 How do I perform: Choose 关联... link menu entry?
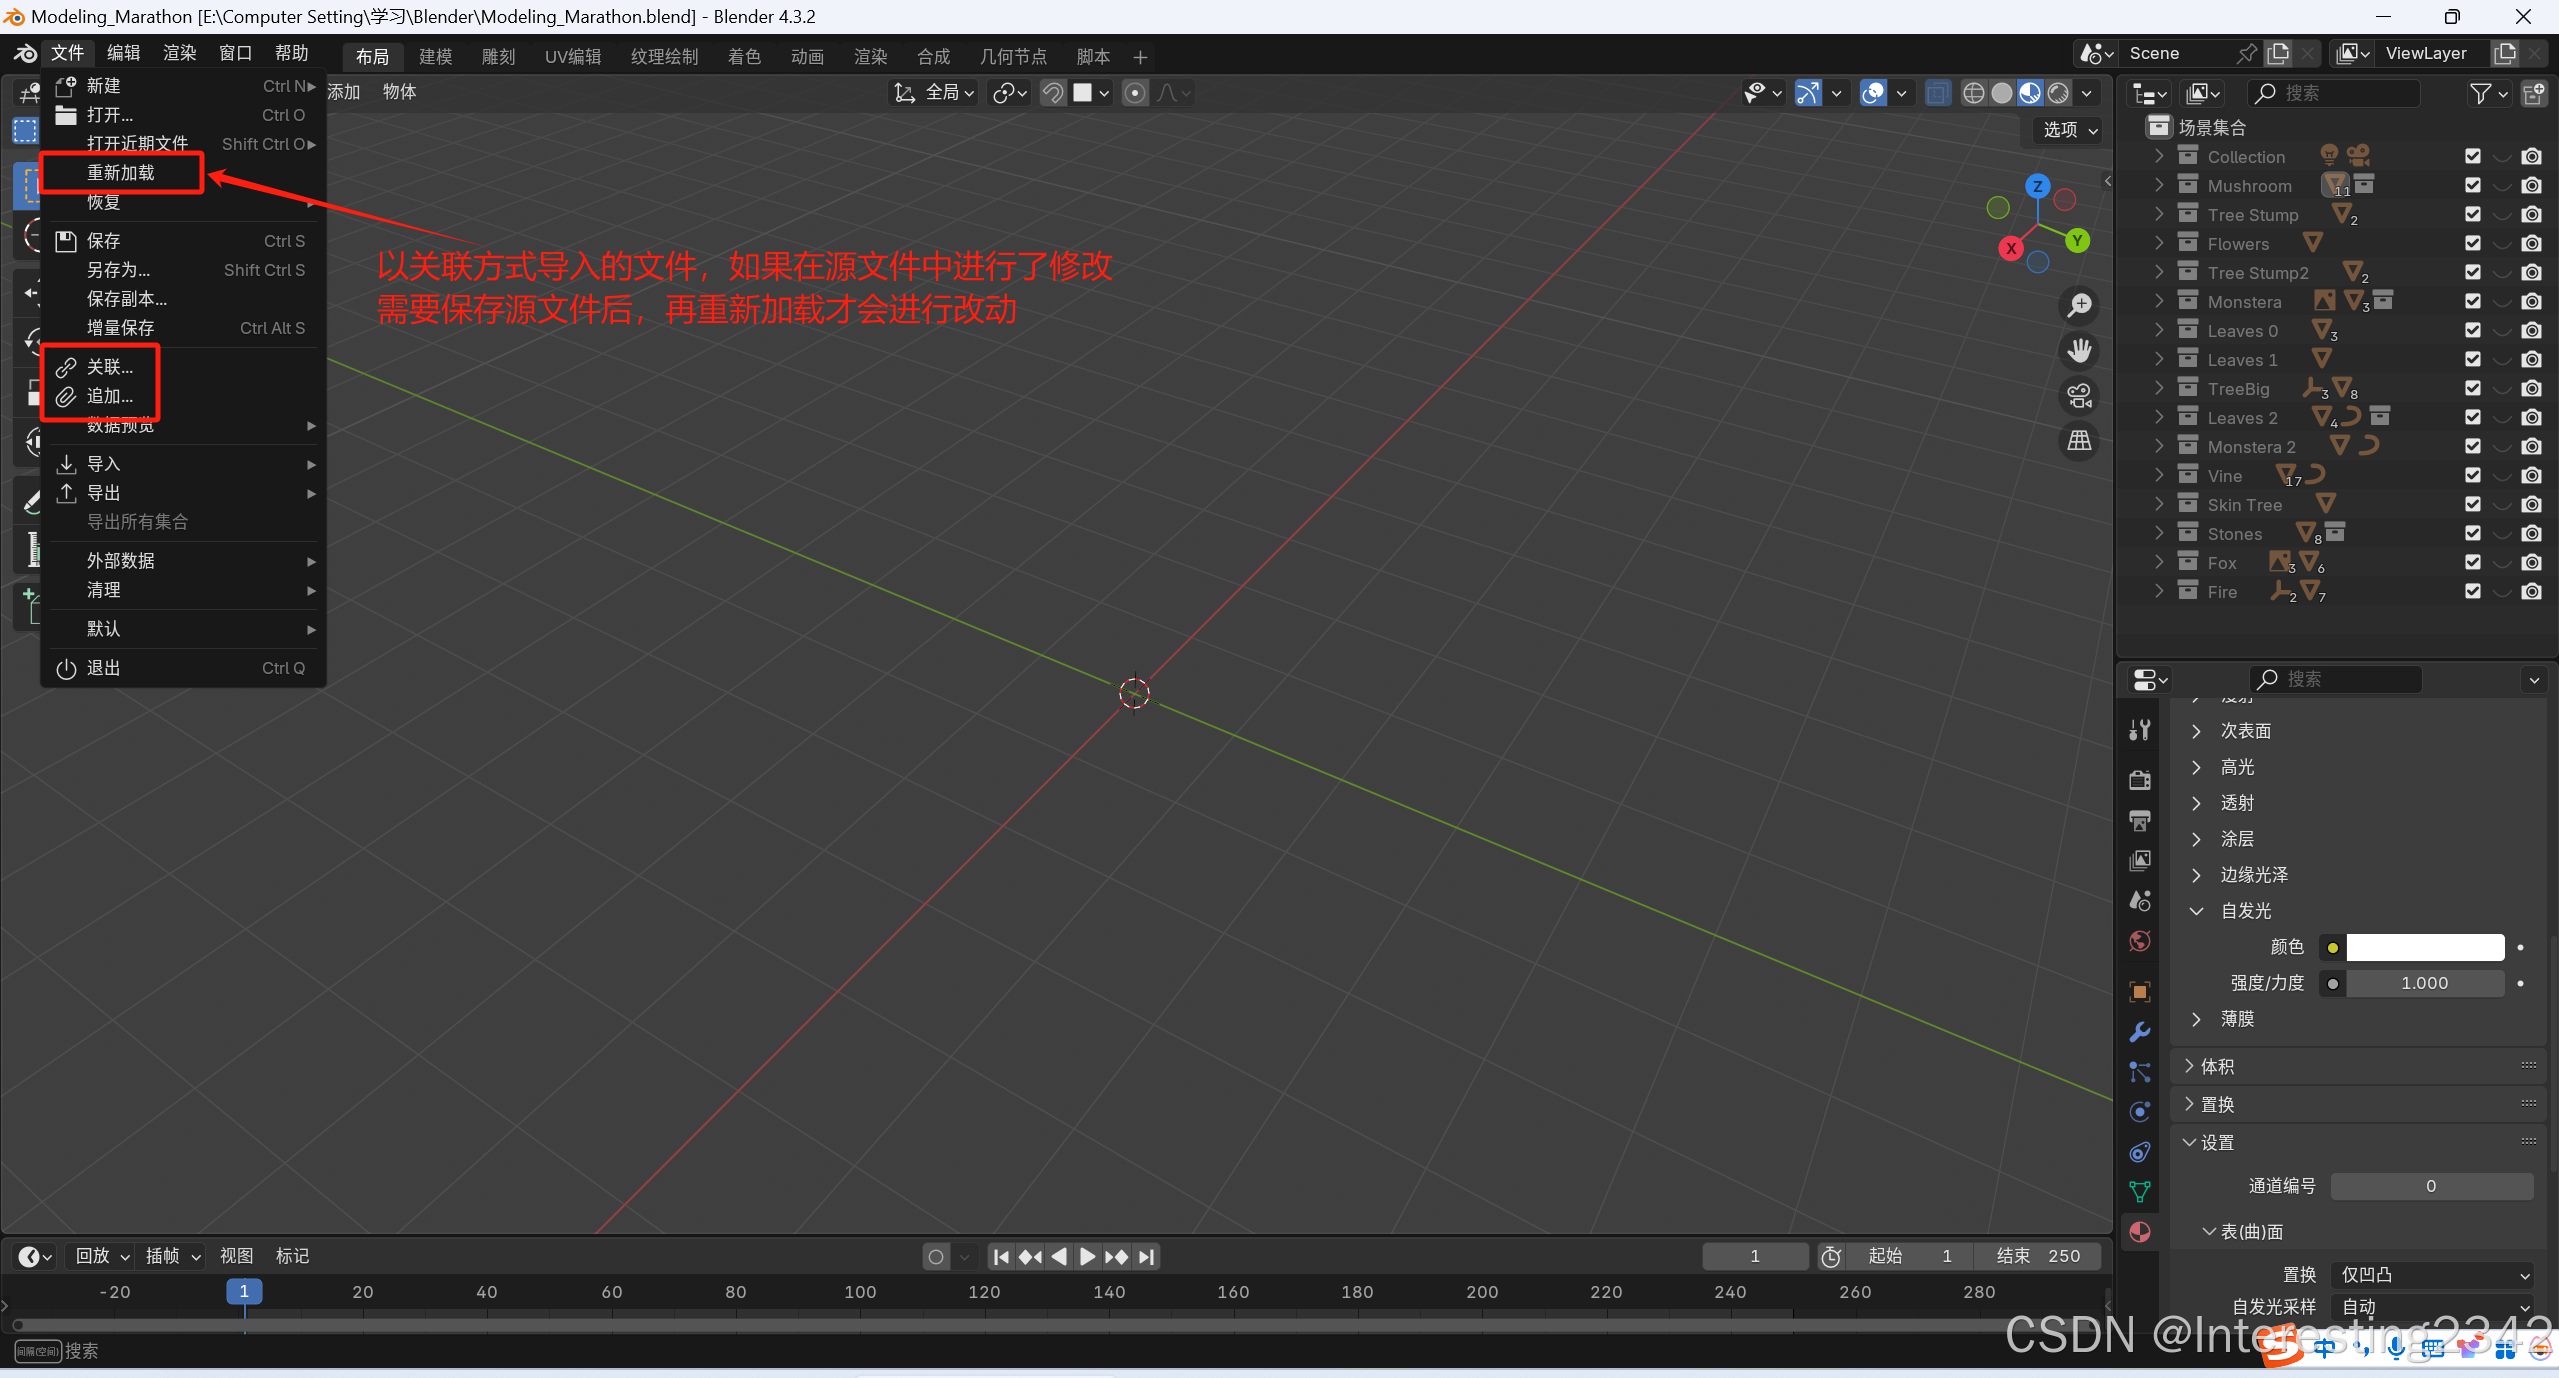109,367
